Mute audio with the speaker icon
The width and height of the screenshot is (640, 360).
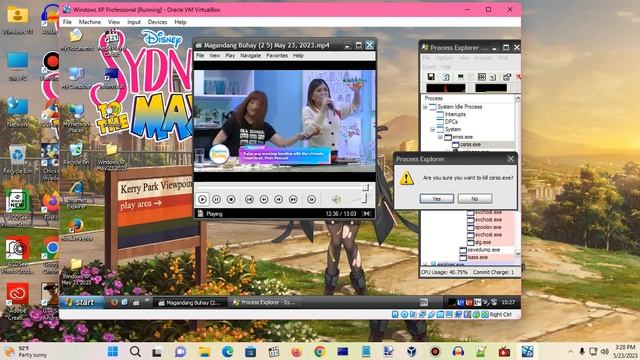[x=336, y=199]
